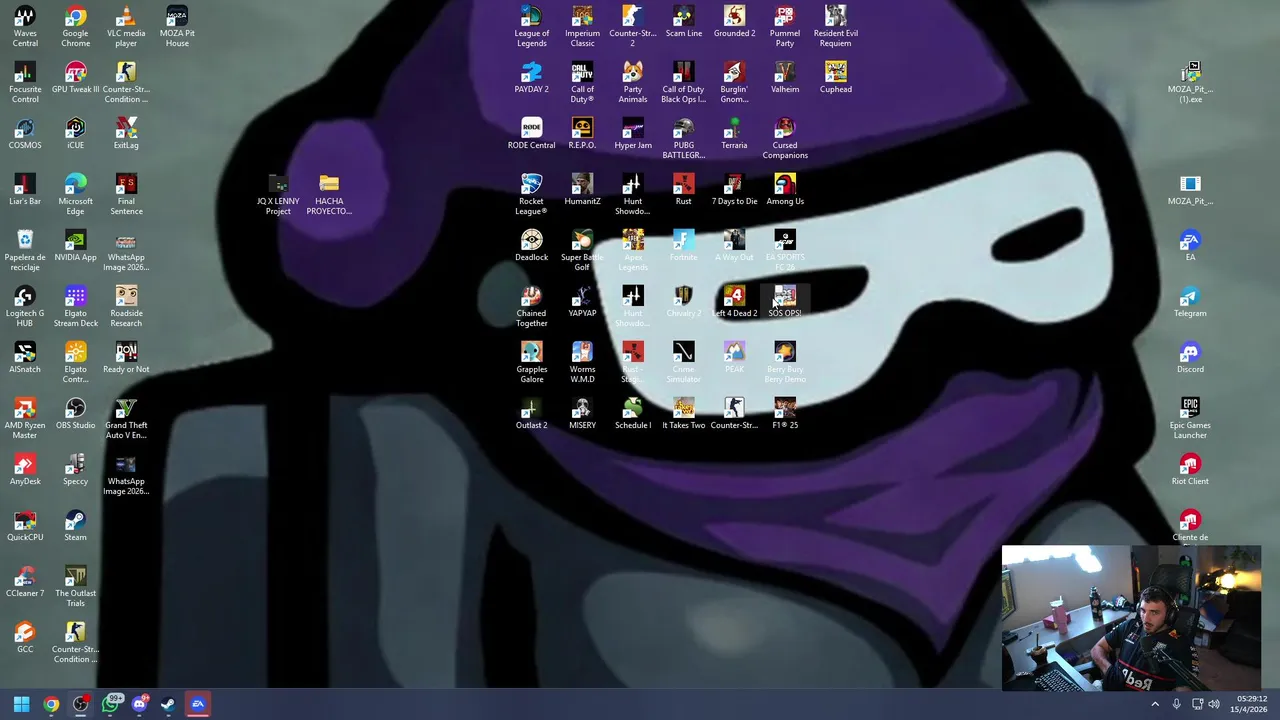Open the Windows Start menu
This screenshot has height=720, width=1280.
21,704
